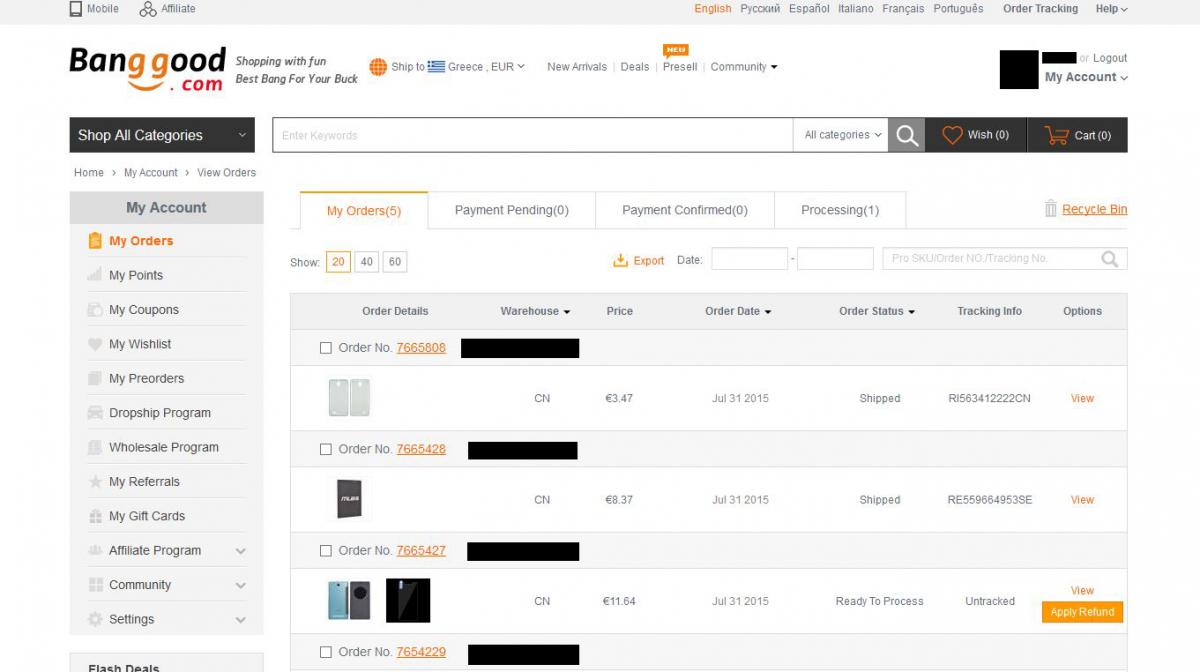Image resolution: width=1200 pixels, height=672 pixels.
Task: Click the Recycle Bin trash icon
Action: click(1051, 209)
